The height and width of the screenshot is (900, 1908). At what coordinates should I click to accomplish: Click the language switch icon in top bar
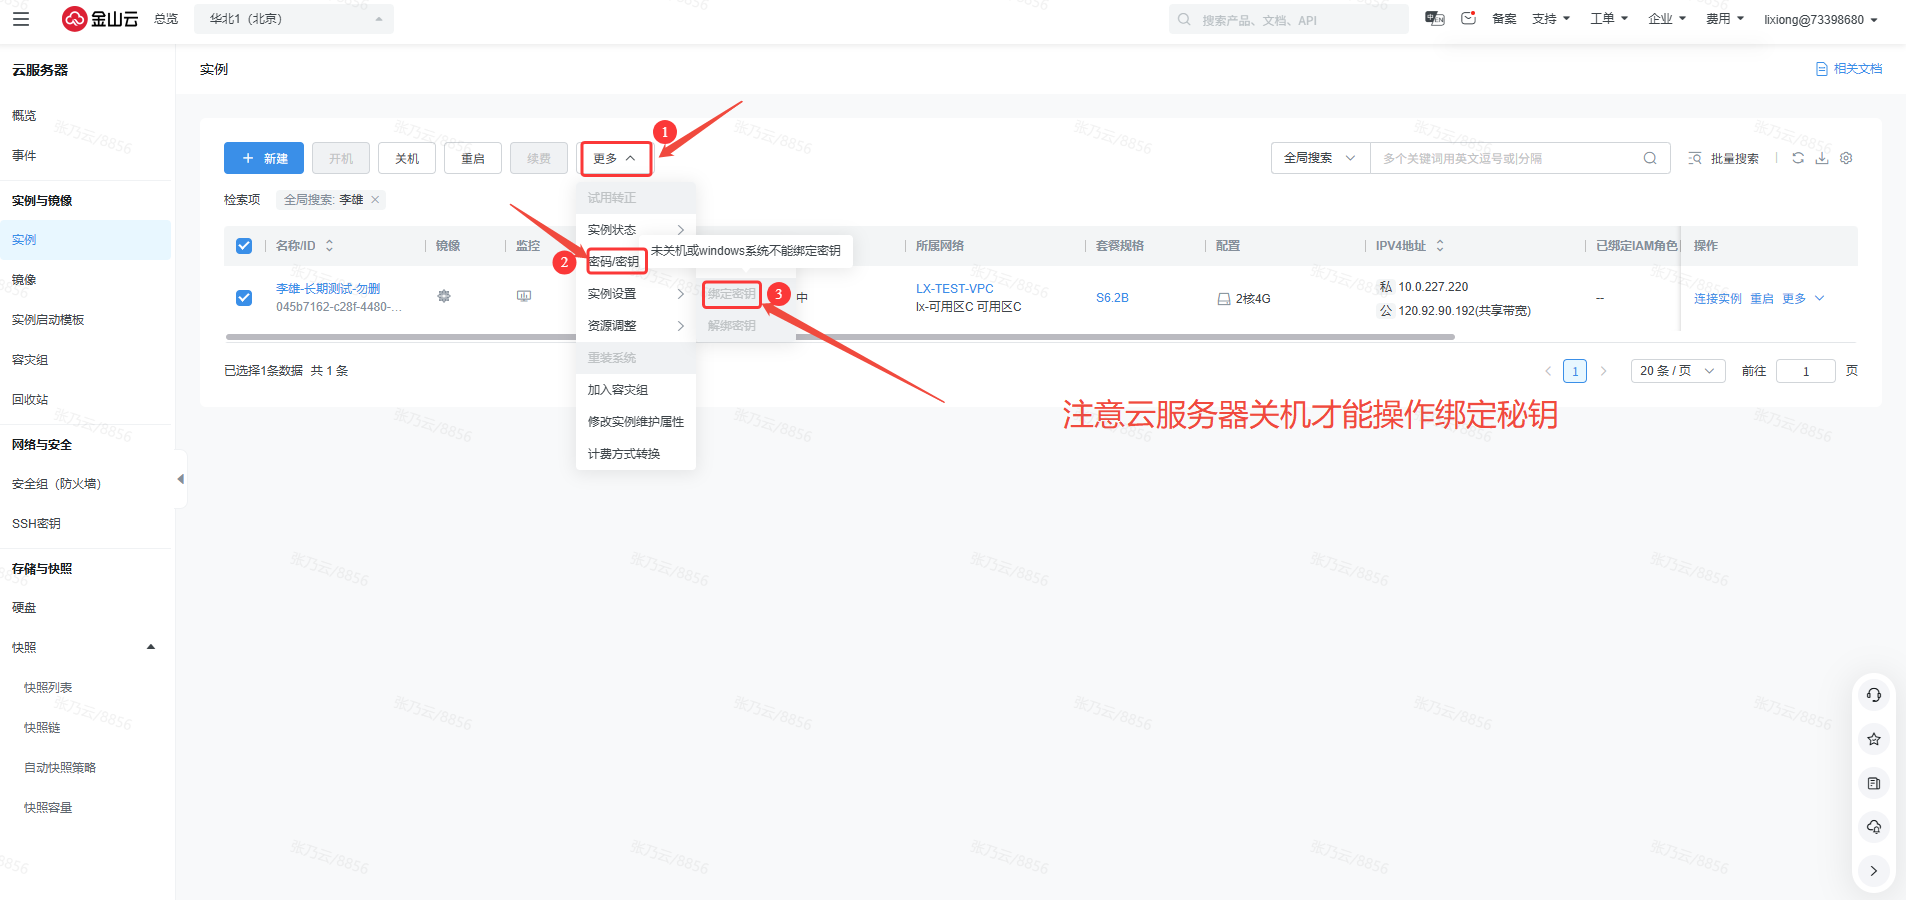(1435, 19)
